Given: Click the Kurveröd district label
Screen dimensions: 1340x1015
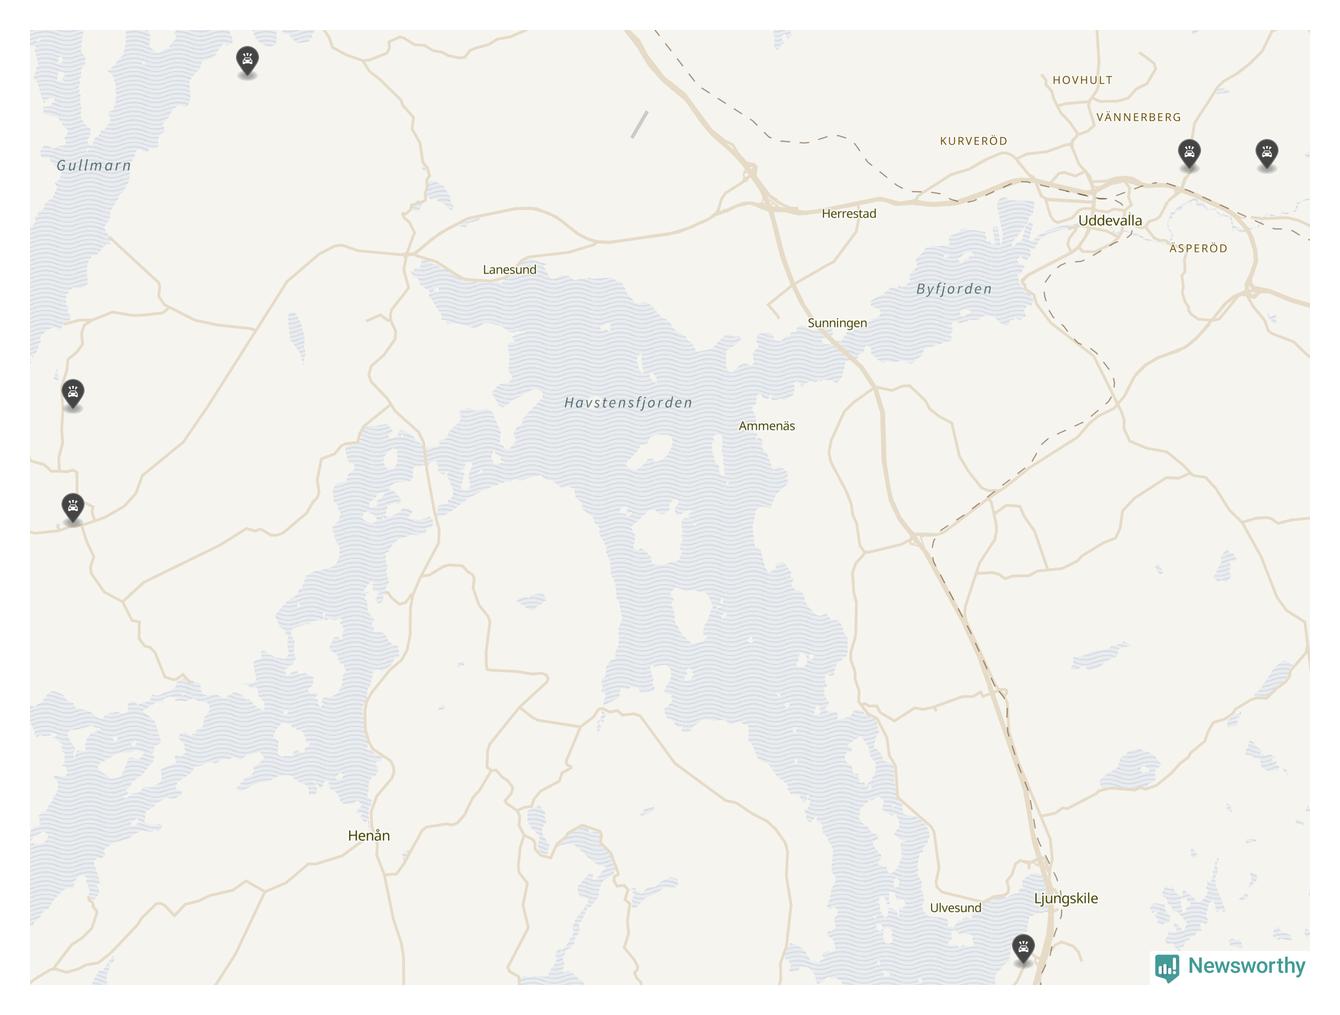Looking at the screenshot, I should pyautogui.click(x=974, y=141).
